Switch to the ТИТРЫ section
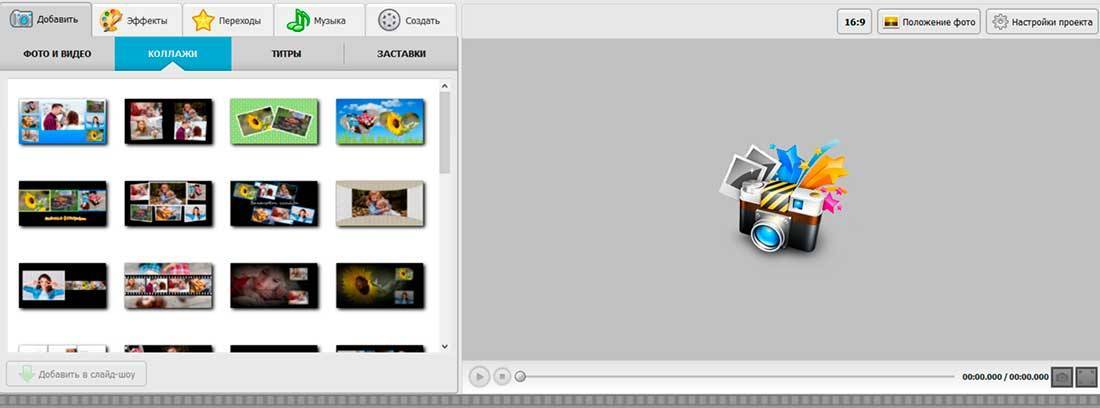The image size is (1100, 408). (x=287, y=54)
